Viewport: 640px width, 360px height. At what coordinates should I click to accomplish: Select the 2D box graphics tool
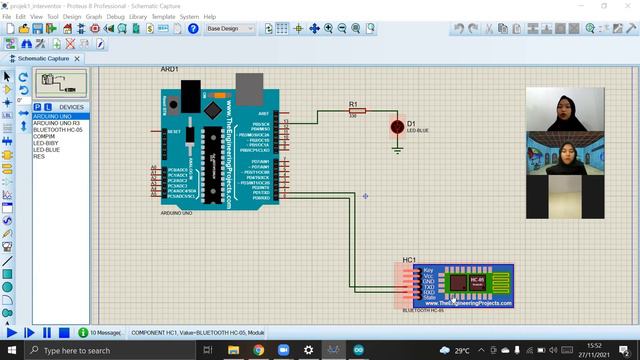pos(7,274)
